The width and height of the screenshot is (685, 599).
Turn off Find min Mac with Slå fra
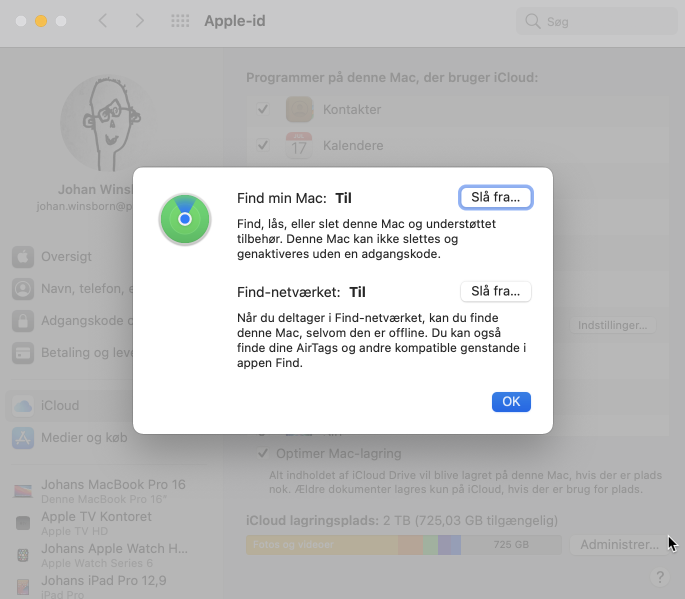coord(495,197)
